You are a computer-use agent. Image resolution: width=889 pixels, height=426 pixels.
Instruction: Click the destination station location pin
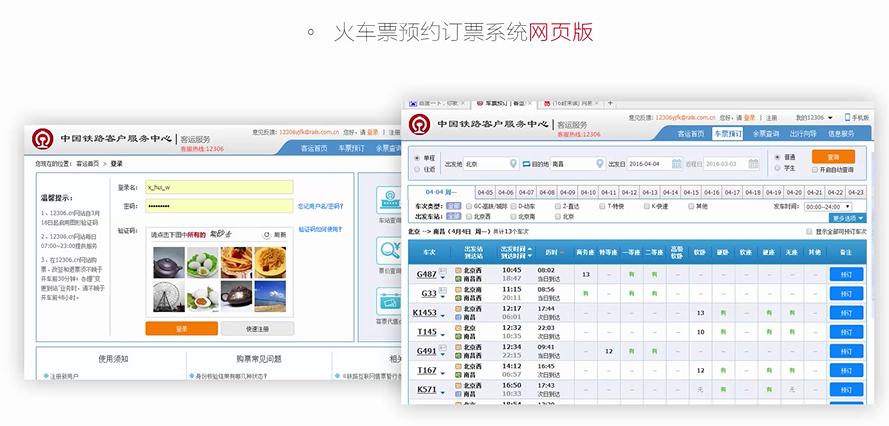600,163
